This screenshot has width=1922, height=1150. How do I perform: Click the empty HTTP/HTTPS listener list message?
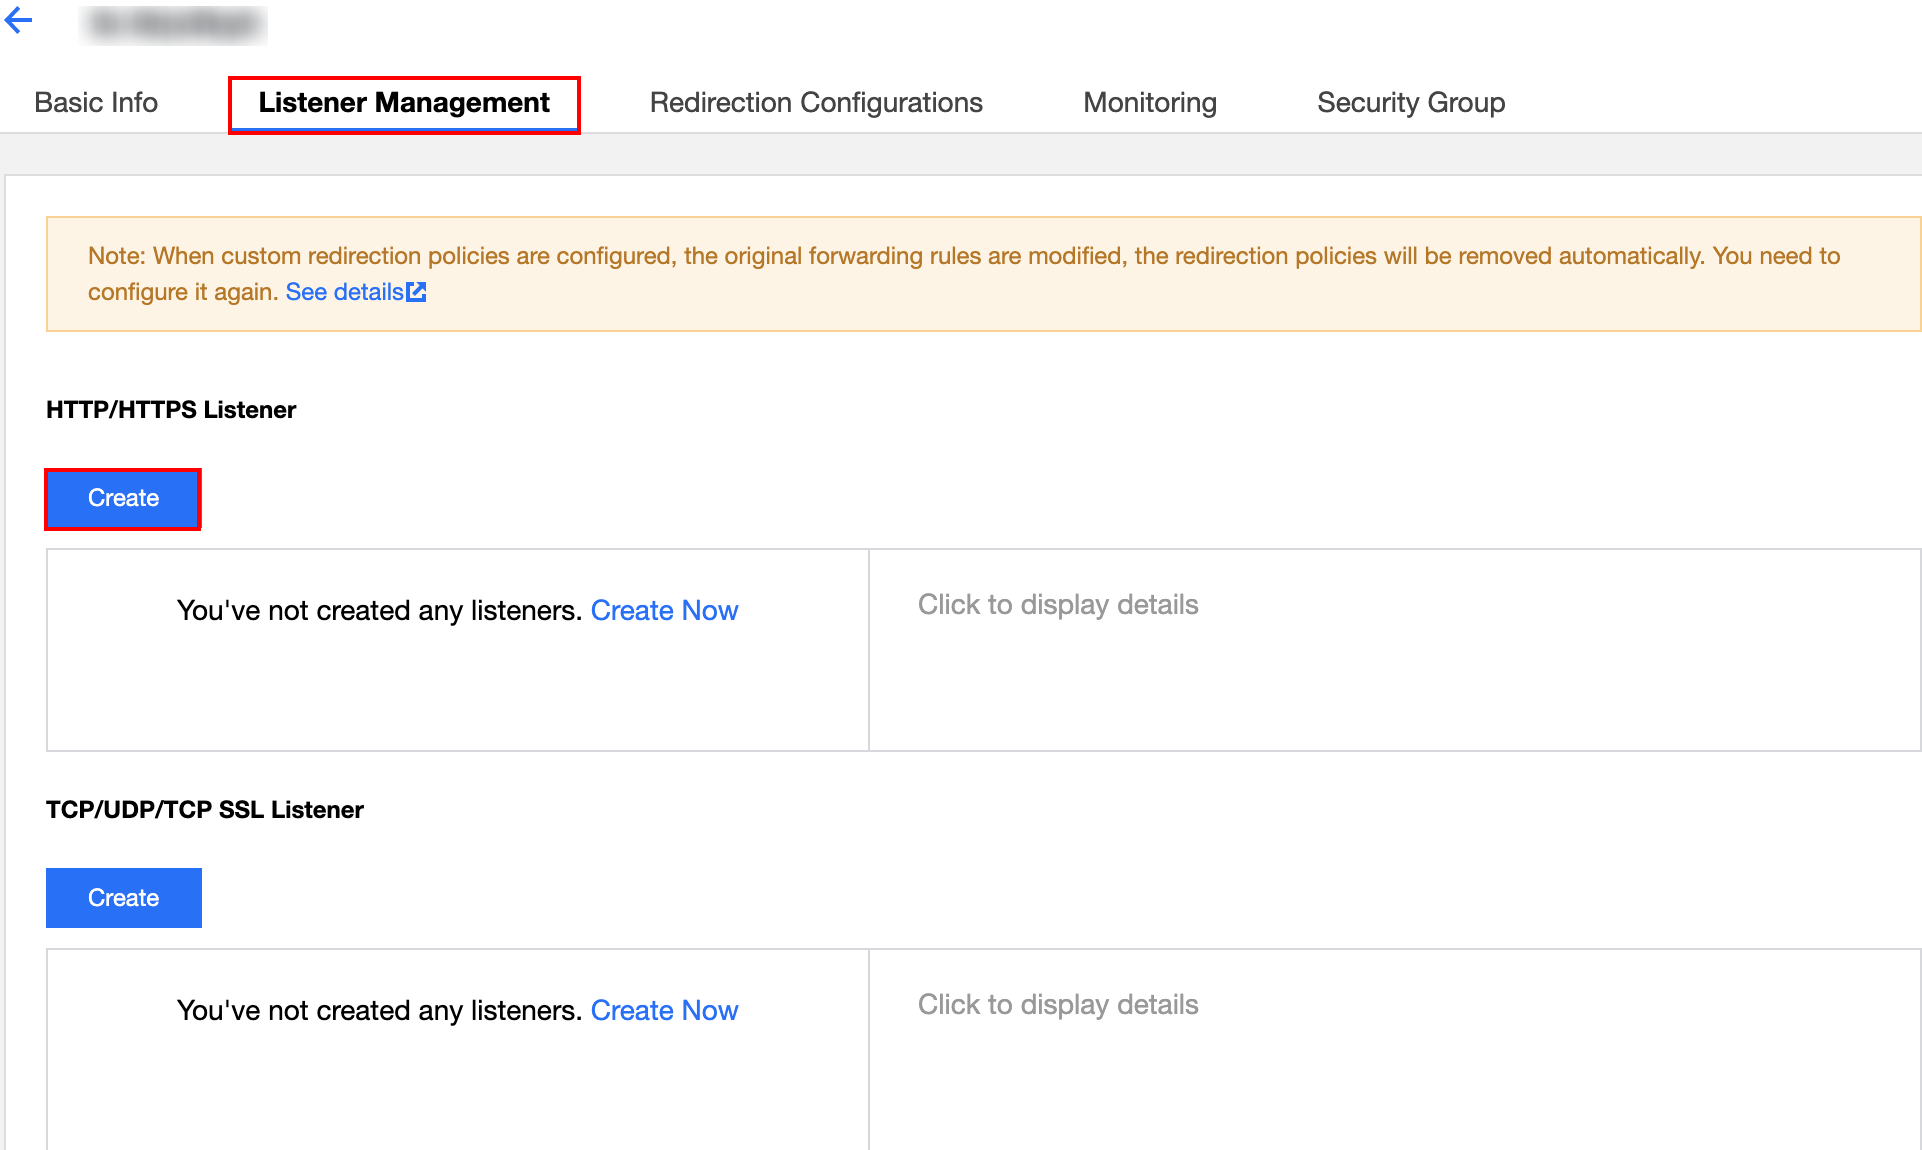pyautogui.click(x=380, y=611)
